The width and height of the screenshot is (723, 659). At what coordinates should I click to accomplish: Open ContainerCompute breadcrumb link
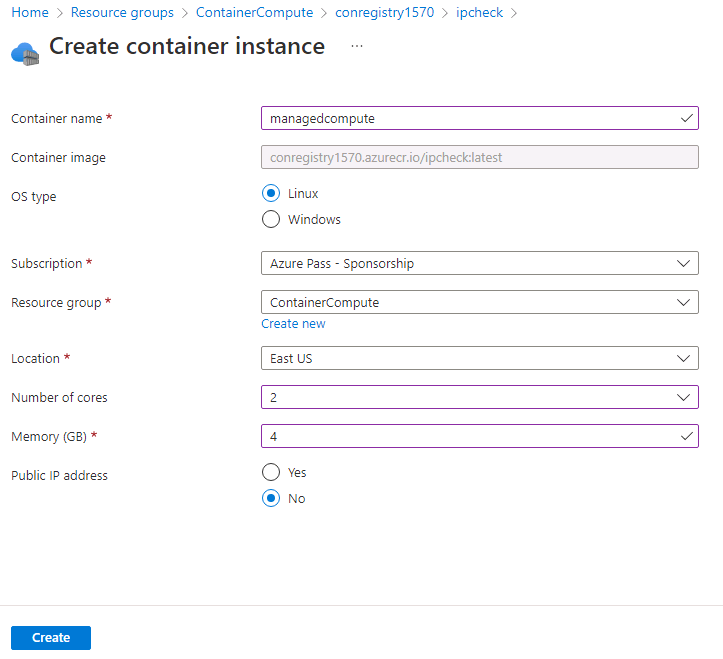click(255, 12)
